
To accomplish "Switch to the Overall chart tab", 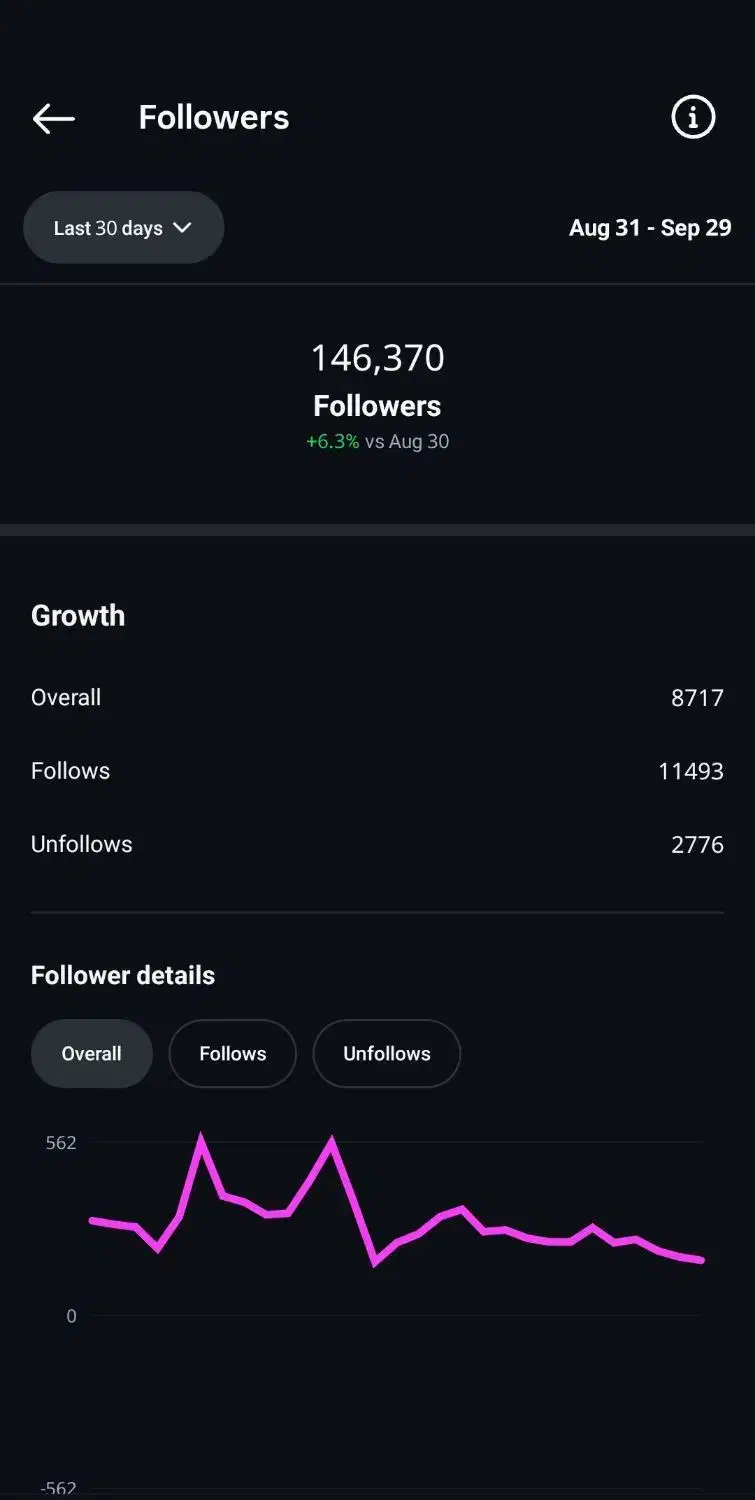I will pyautogui.click(x=92, y=1054).
